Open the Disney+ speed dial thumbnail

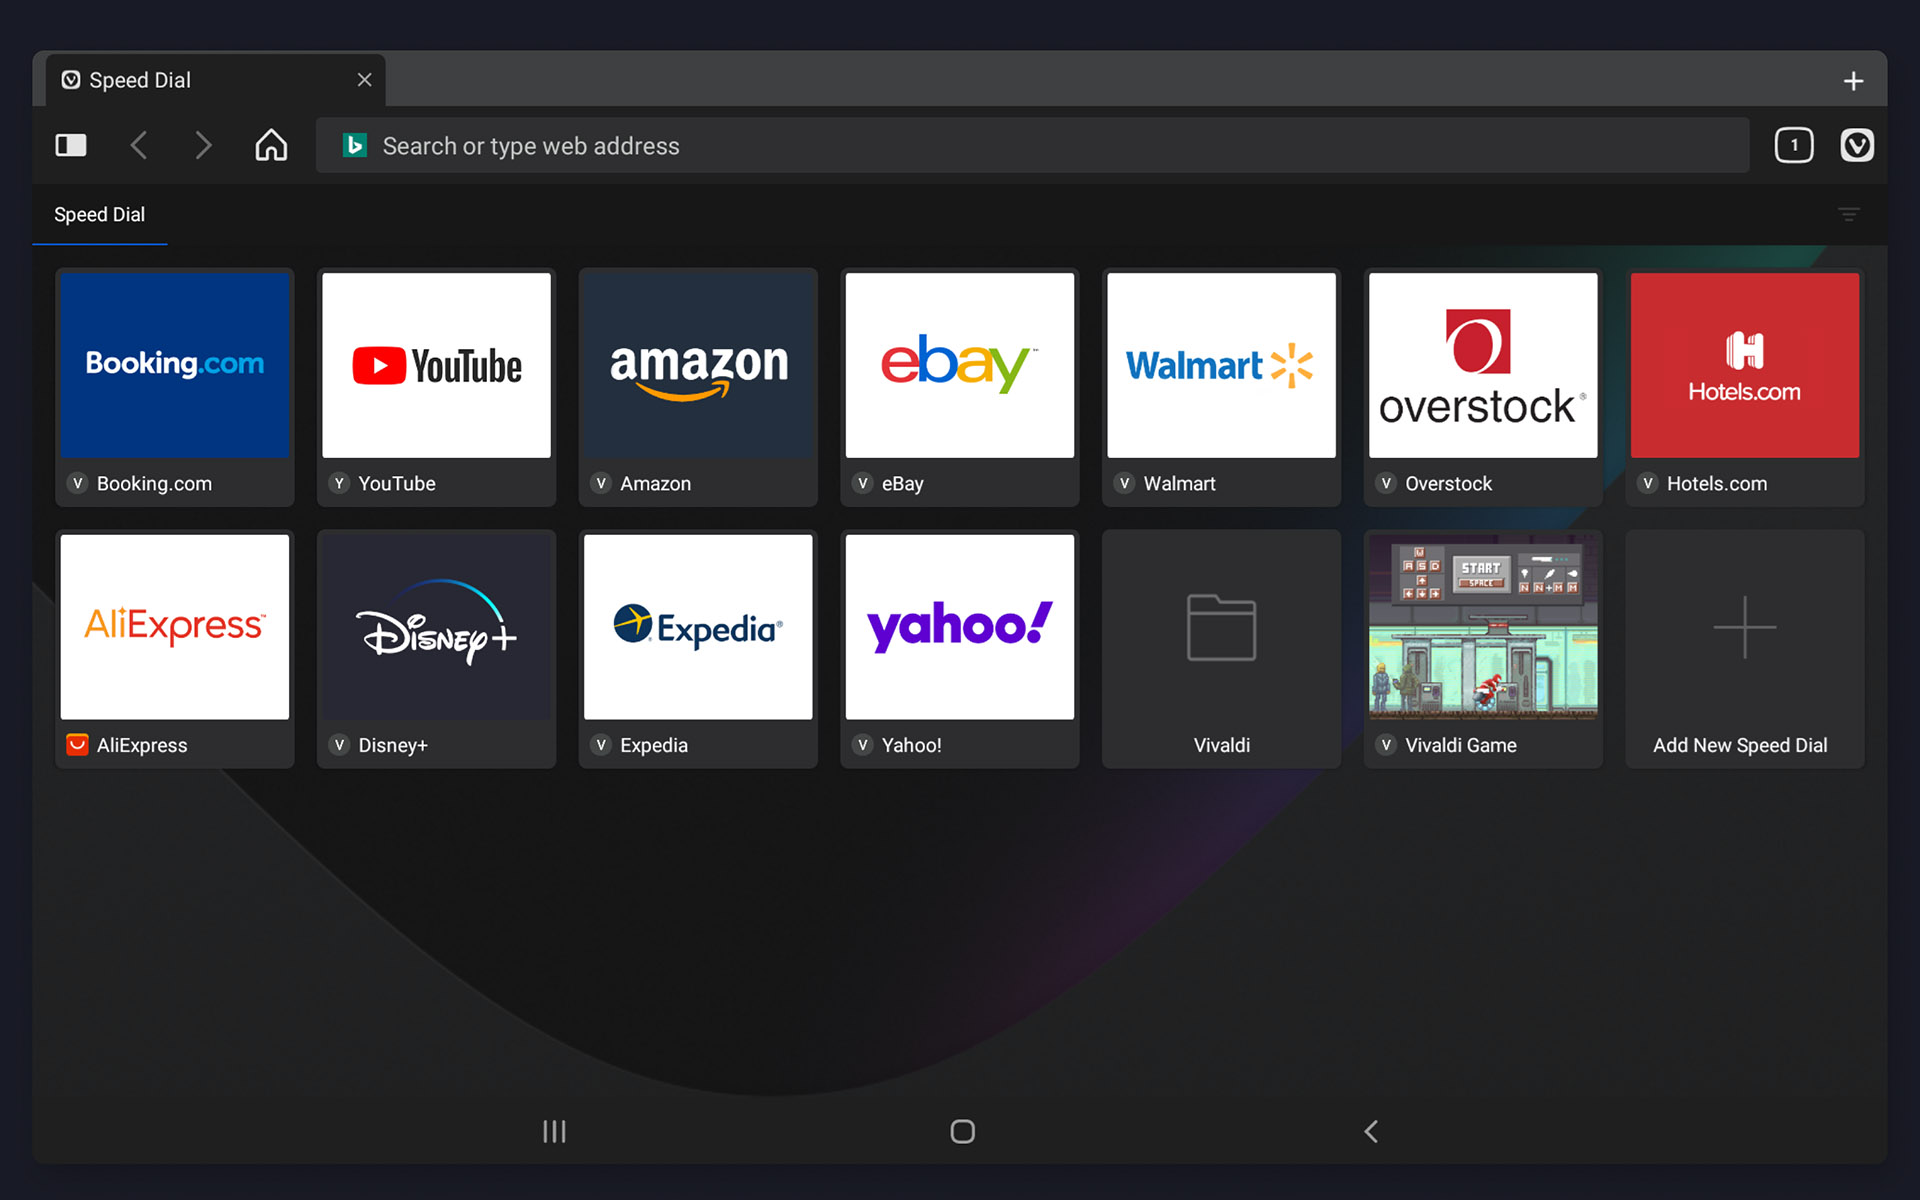437,627
